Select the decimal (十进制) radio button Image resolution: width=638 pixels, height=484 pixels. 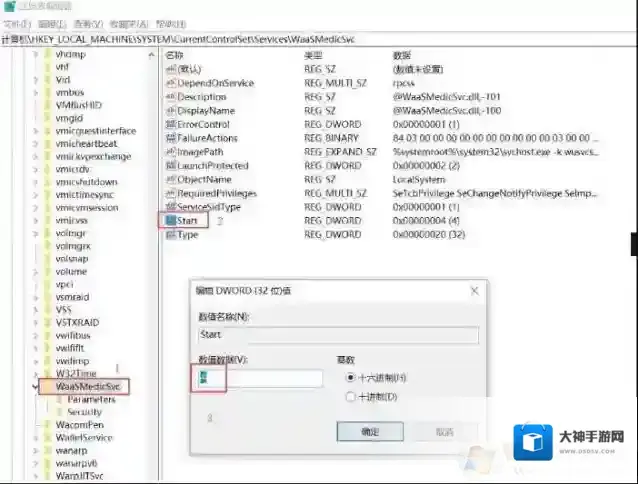(x=350, y=396)
